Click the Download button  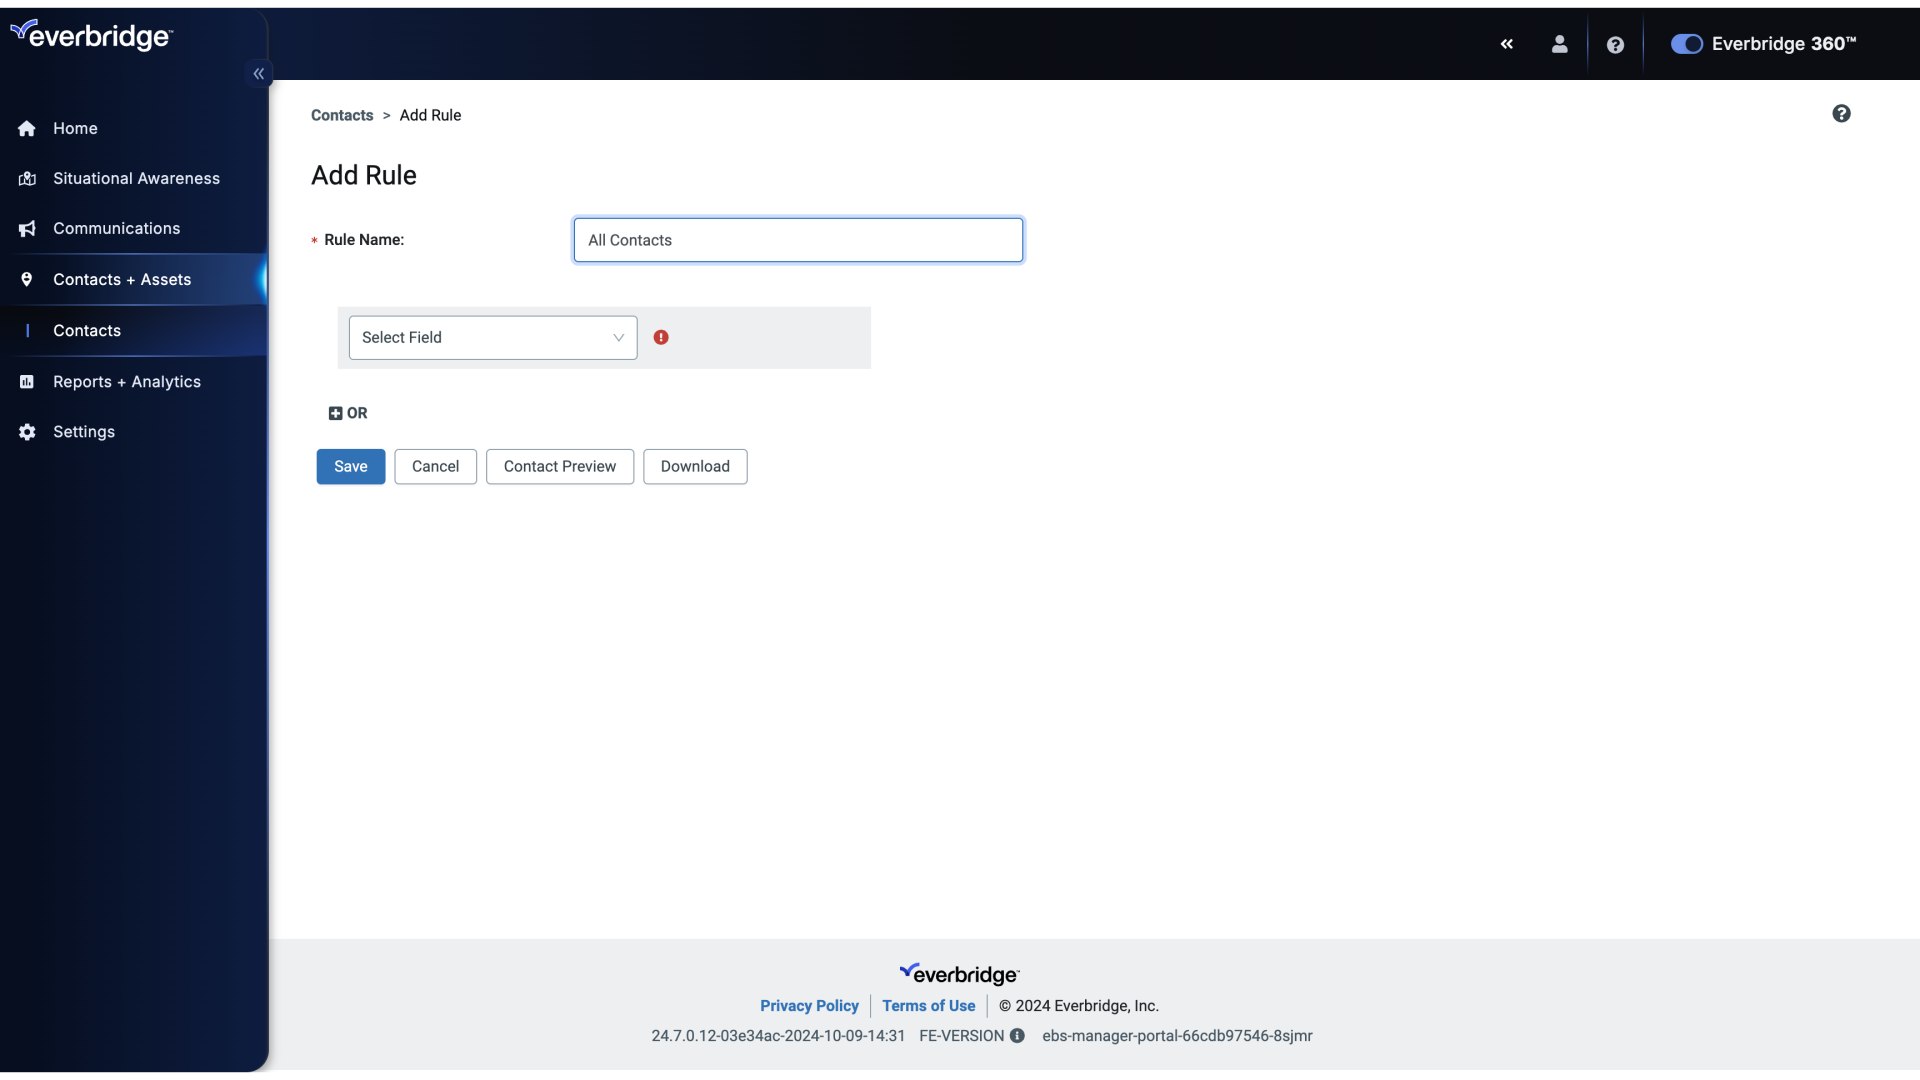tap(695, 465)
